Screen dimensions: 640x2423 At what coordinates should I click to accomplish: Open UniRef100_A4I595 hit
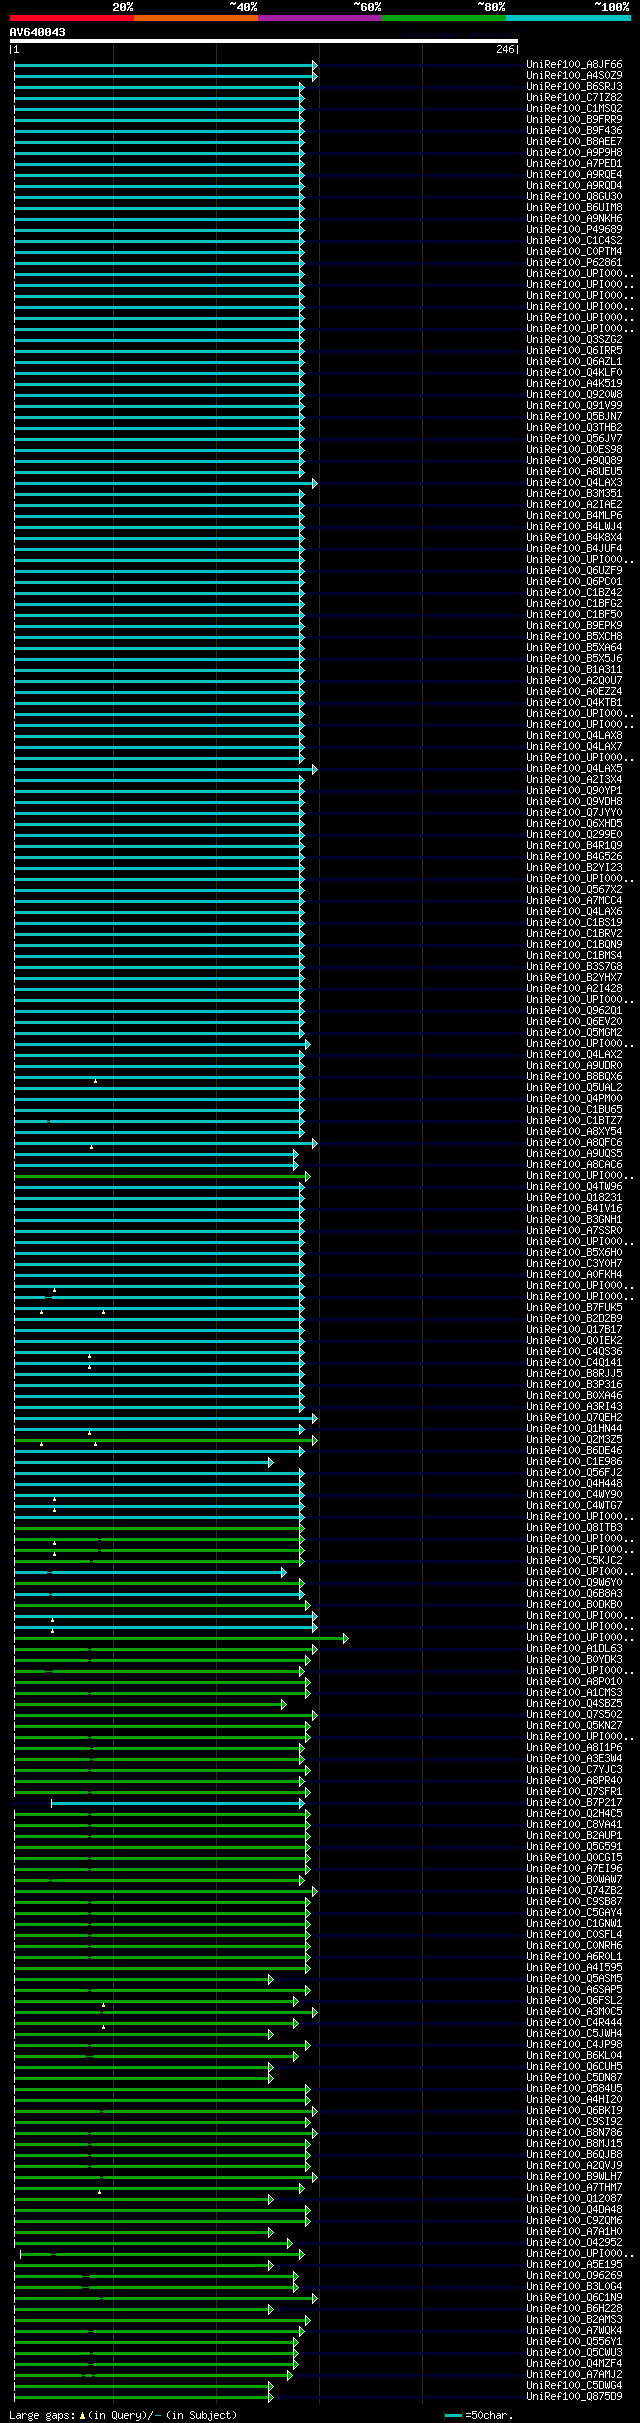click(574, 1968)
